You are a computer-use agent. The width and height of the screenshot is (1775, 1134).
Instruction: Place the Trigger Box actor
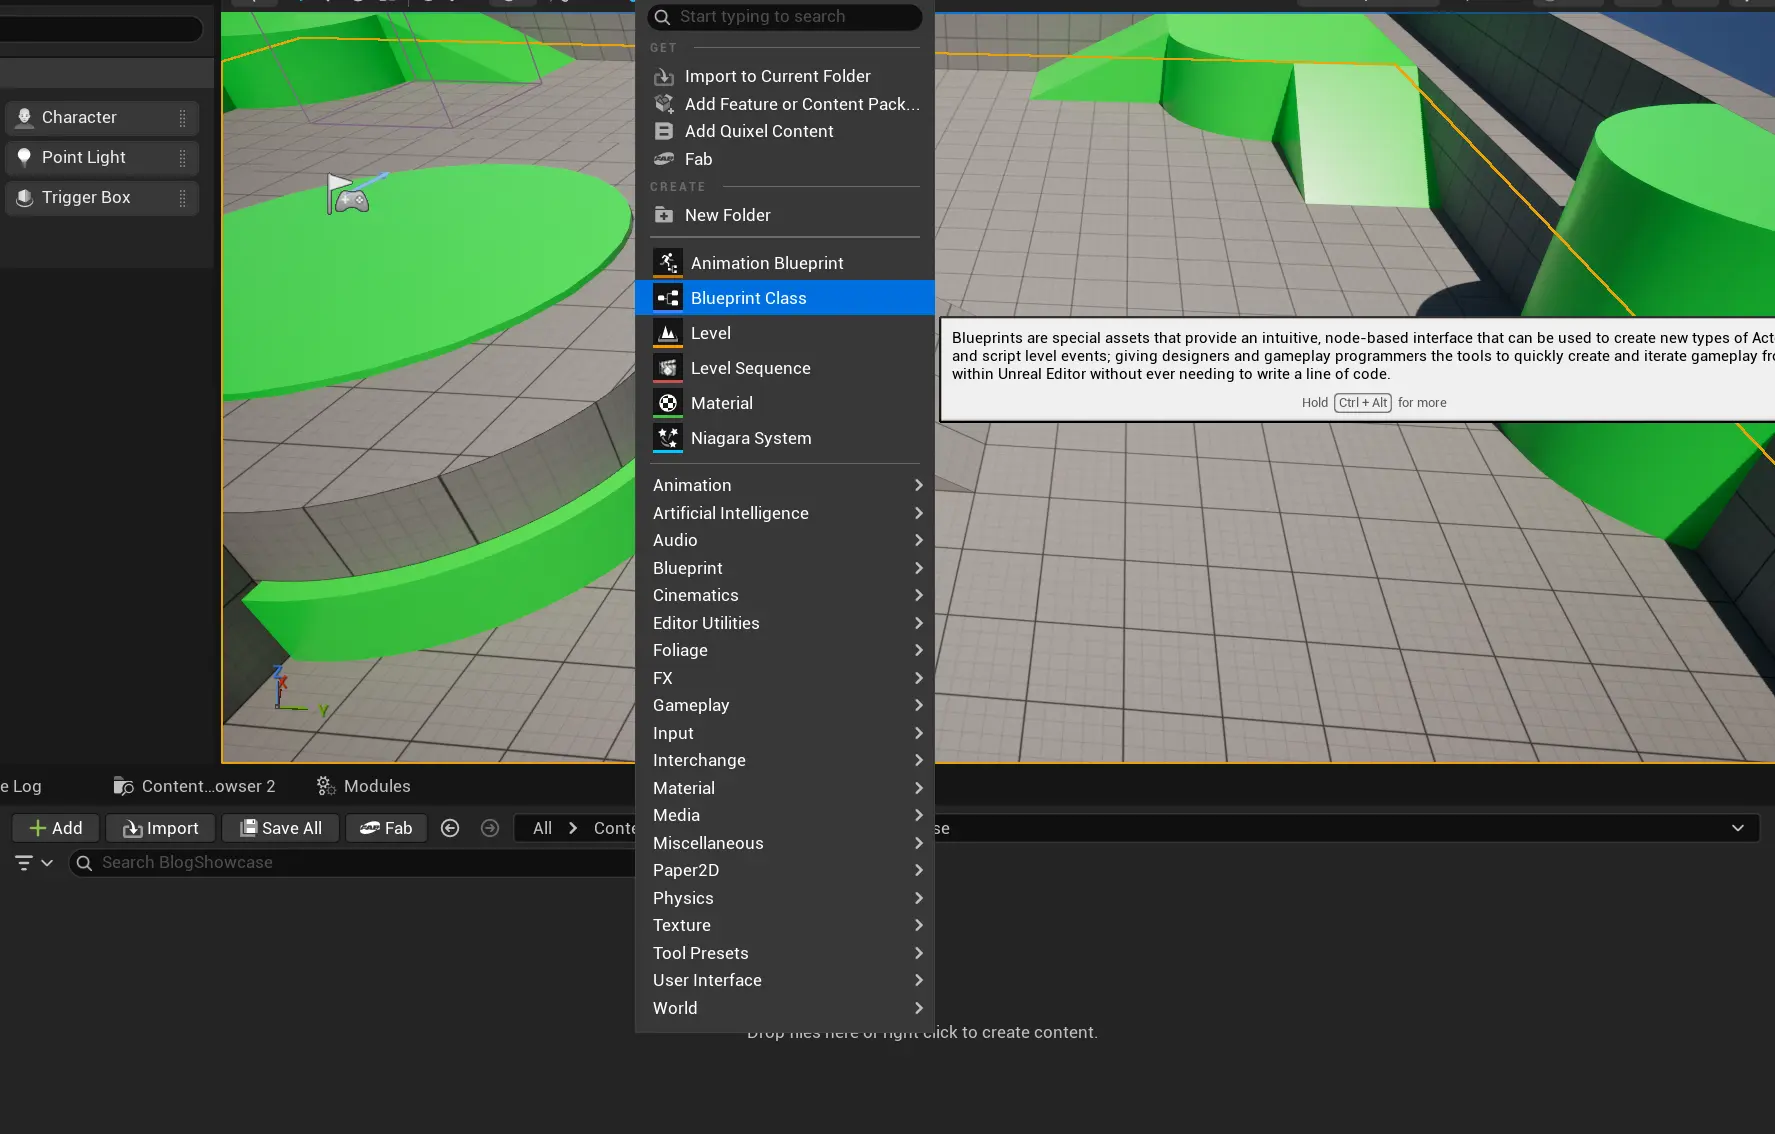point(102,198)
